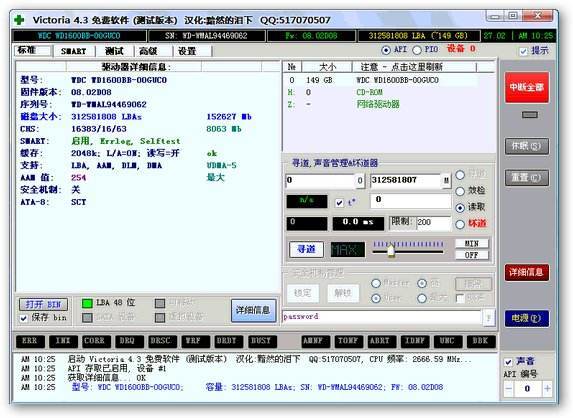Open the SMART tab
This screenshot has height=418, width=573.
click(x=73, y=51)
